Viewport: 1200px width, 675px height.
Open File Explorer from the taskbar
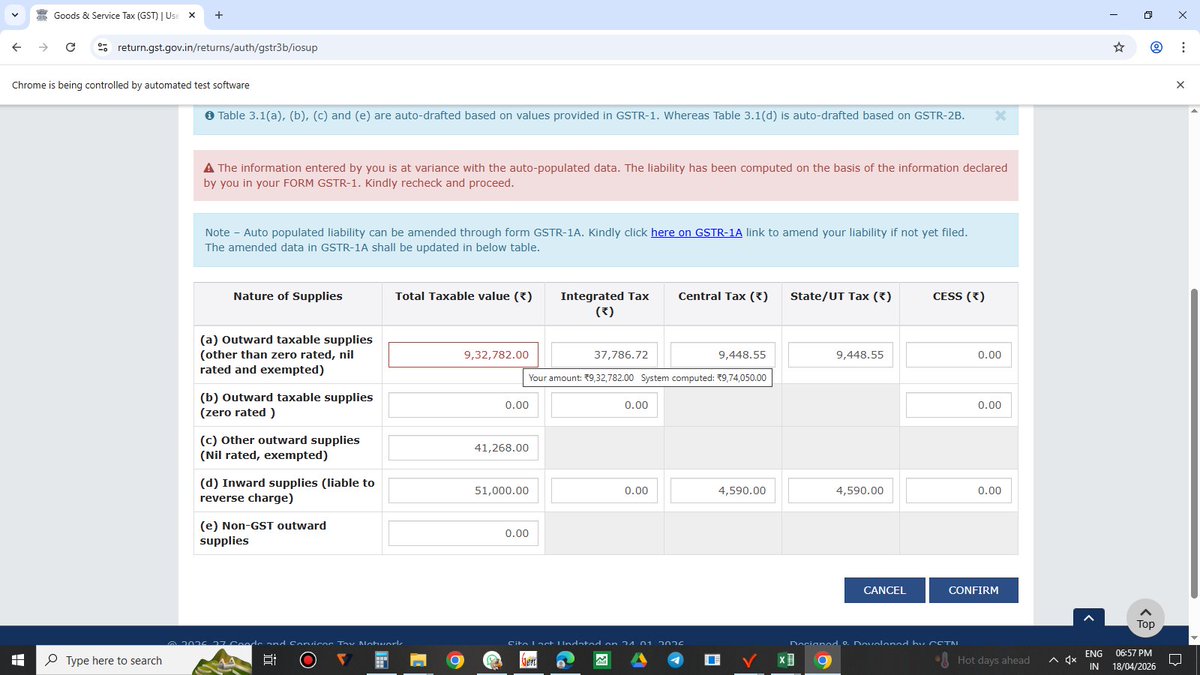click(418, 660)
